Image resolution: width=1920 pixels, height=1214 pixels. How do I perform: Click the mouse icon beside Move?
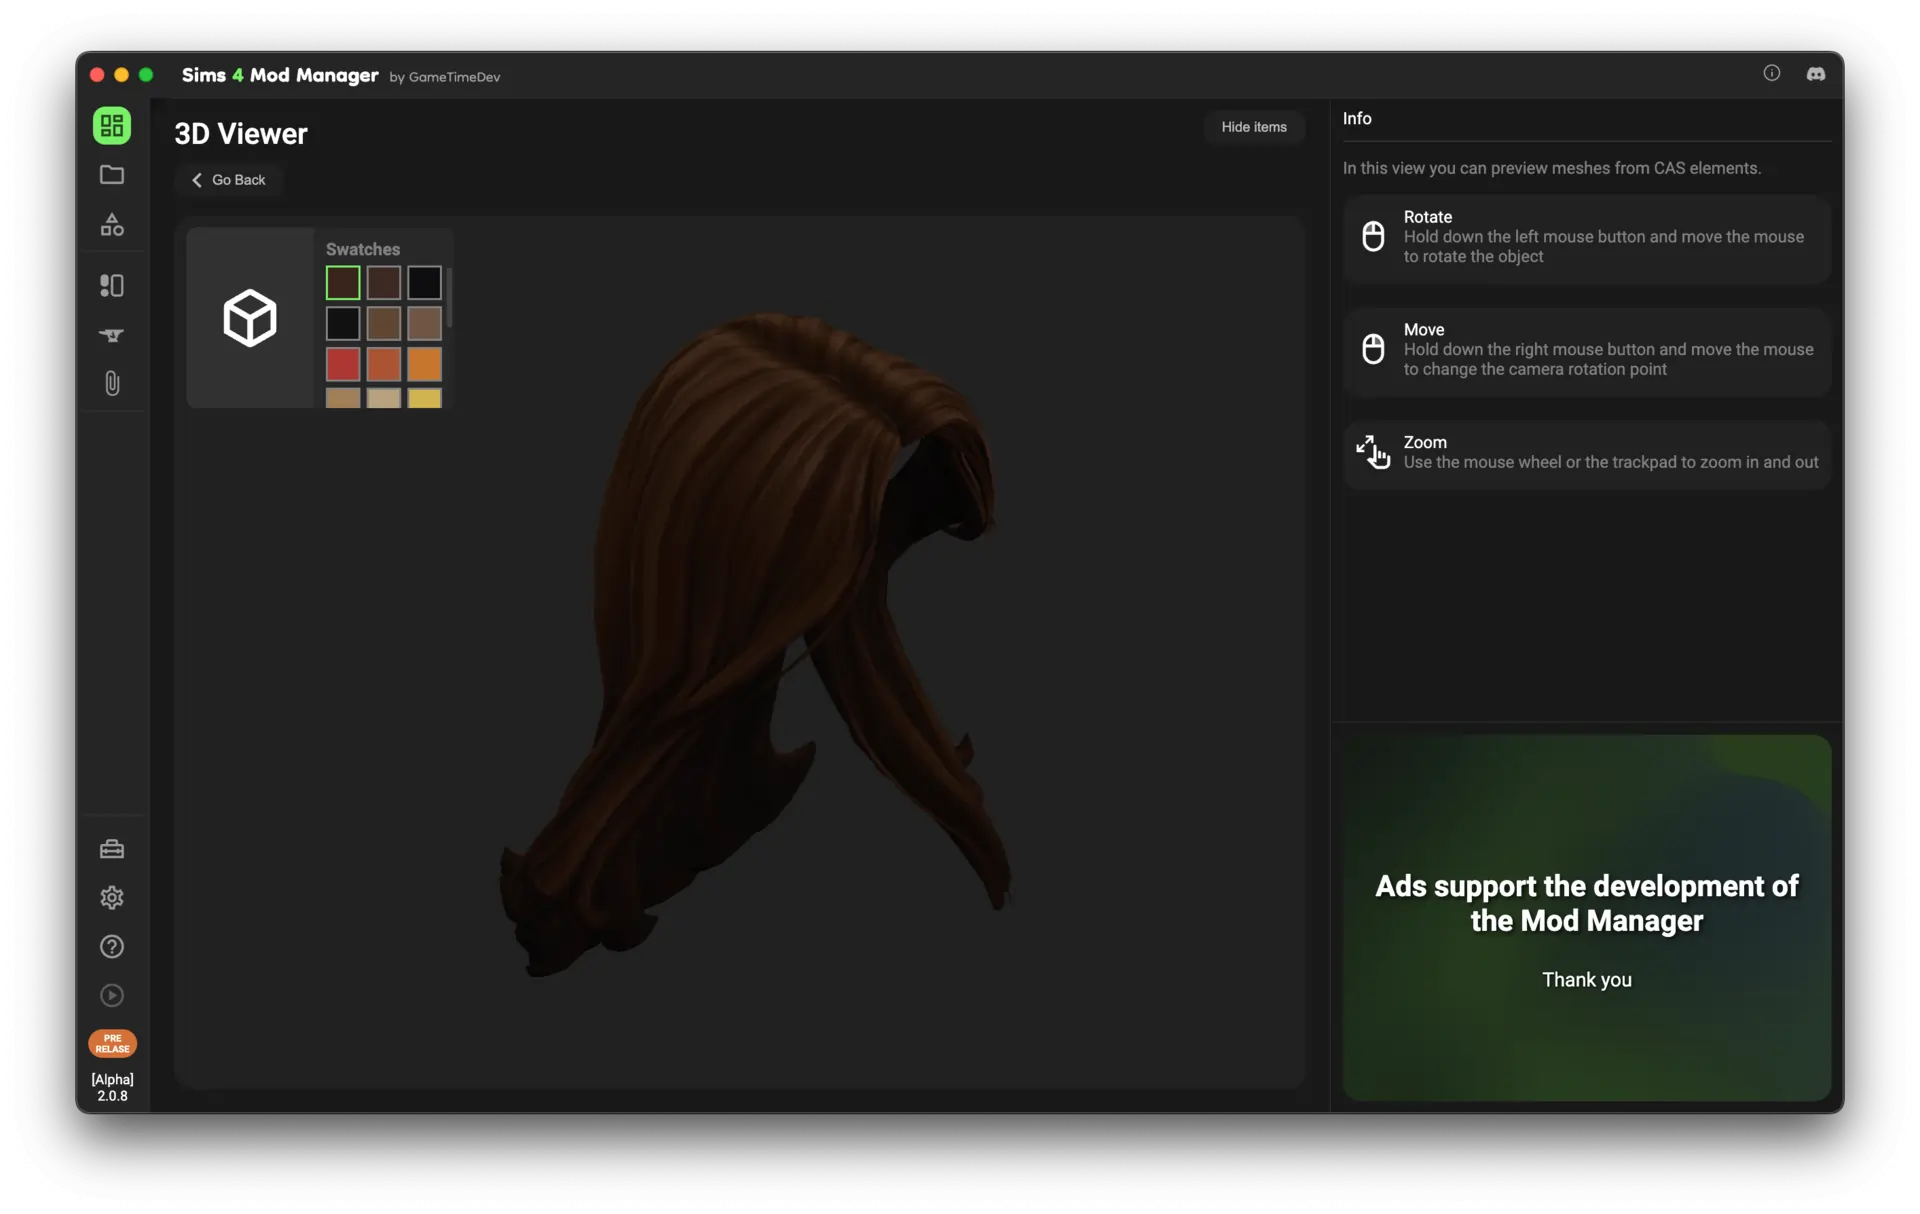point(1374,349)
